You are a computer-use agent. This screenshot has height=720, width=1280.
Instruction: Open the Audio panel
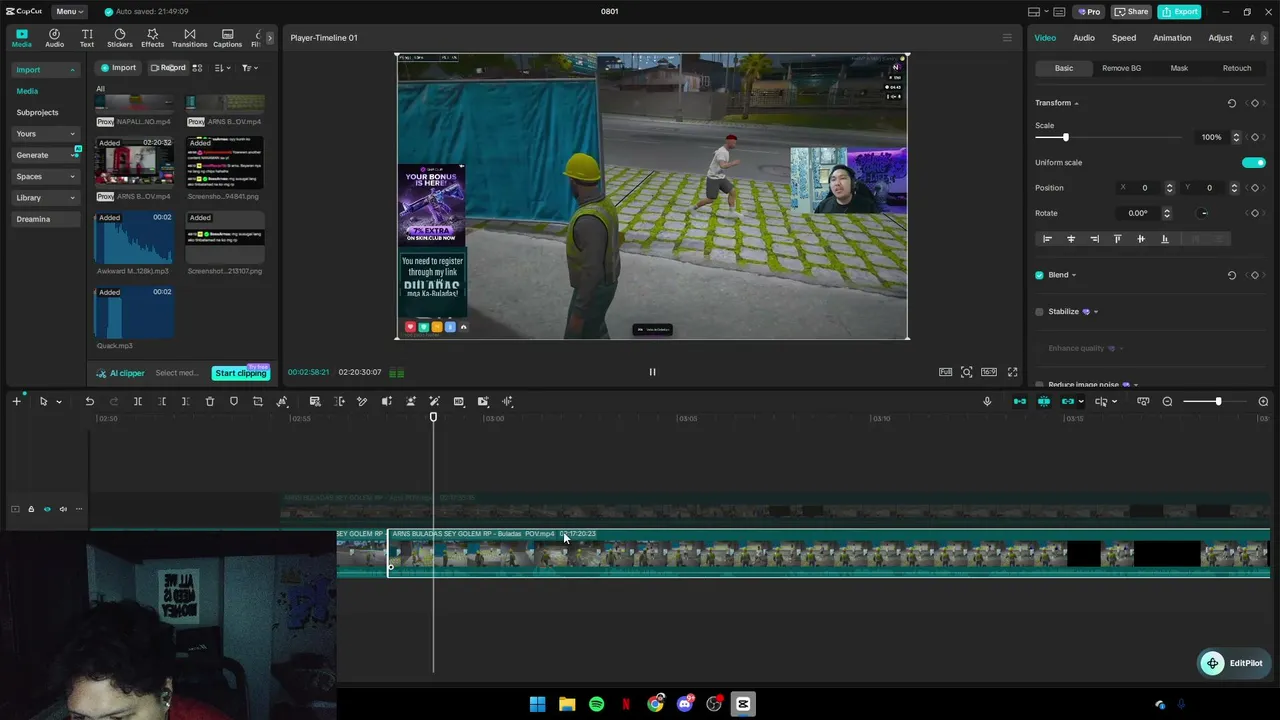point(54,38)
